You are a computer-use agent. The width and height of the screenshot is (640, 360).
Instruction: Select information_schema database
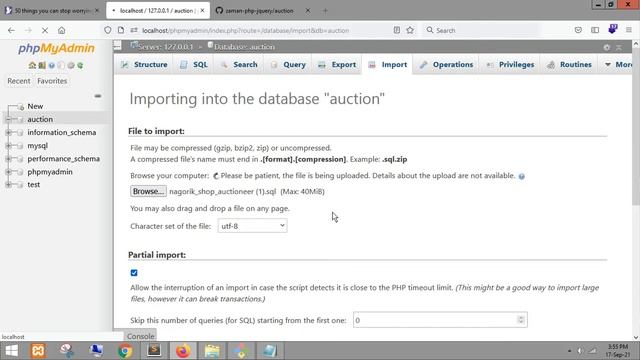click(62, 132)
